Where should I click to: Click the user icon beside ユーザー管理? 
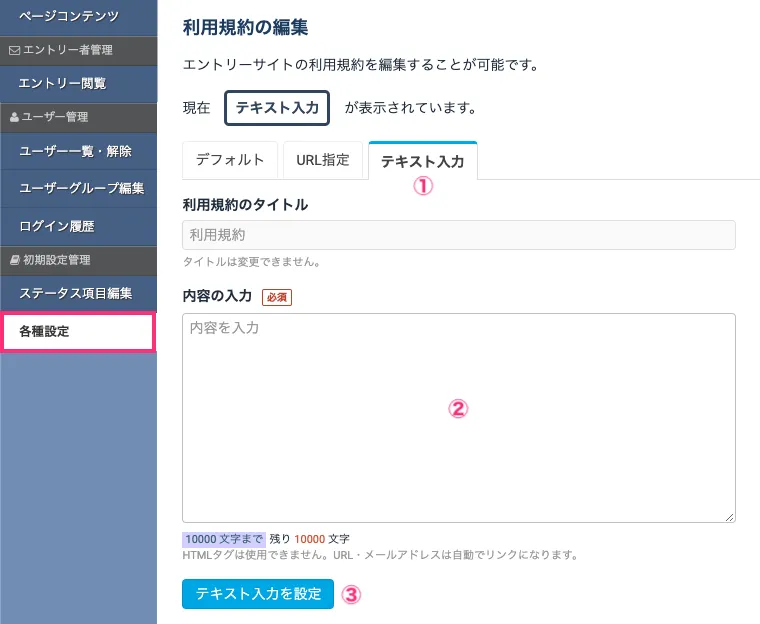click(13, 117)
